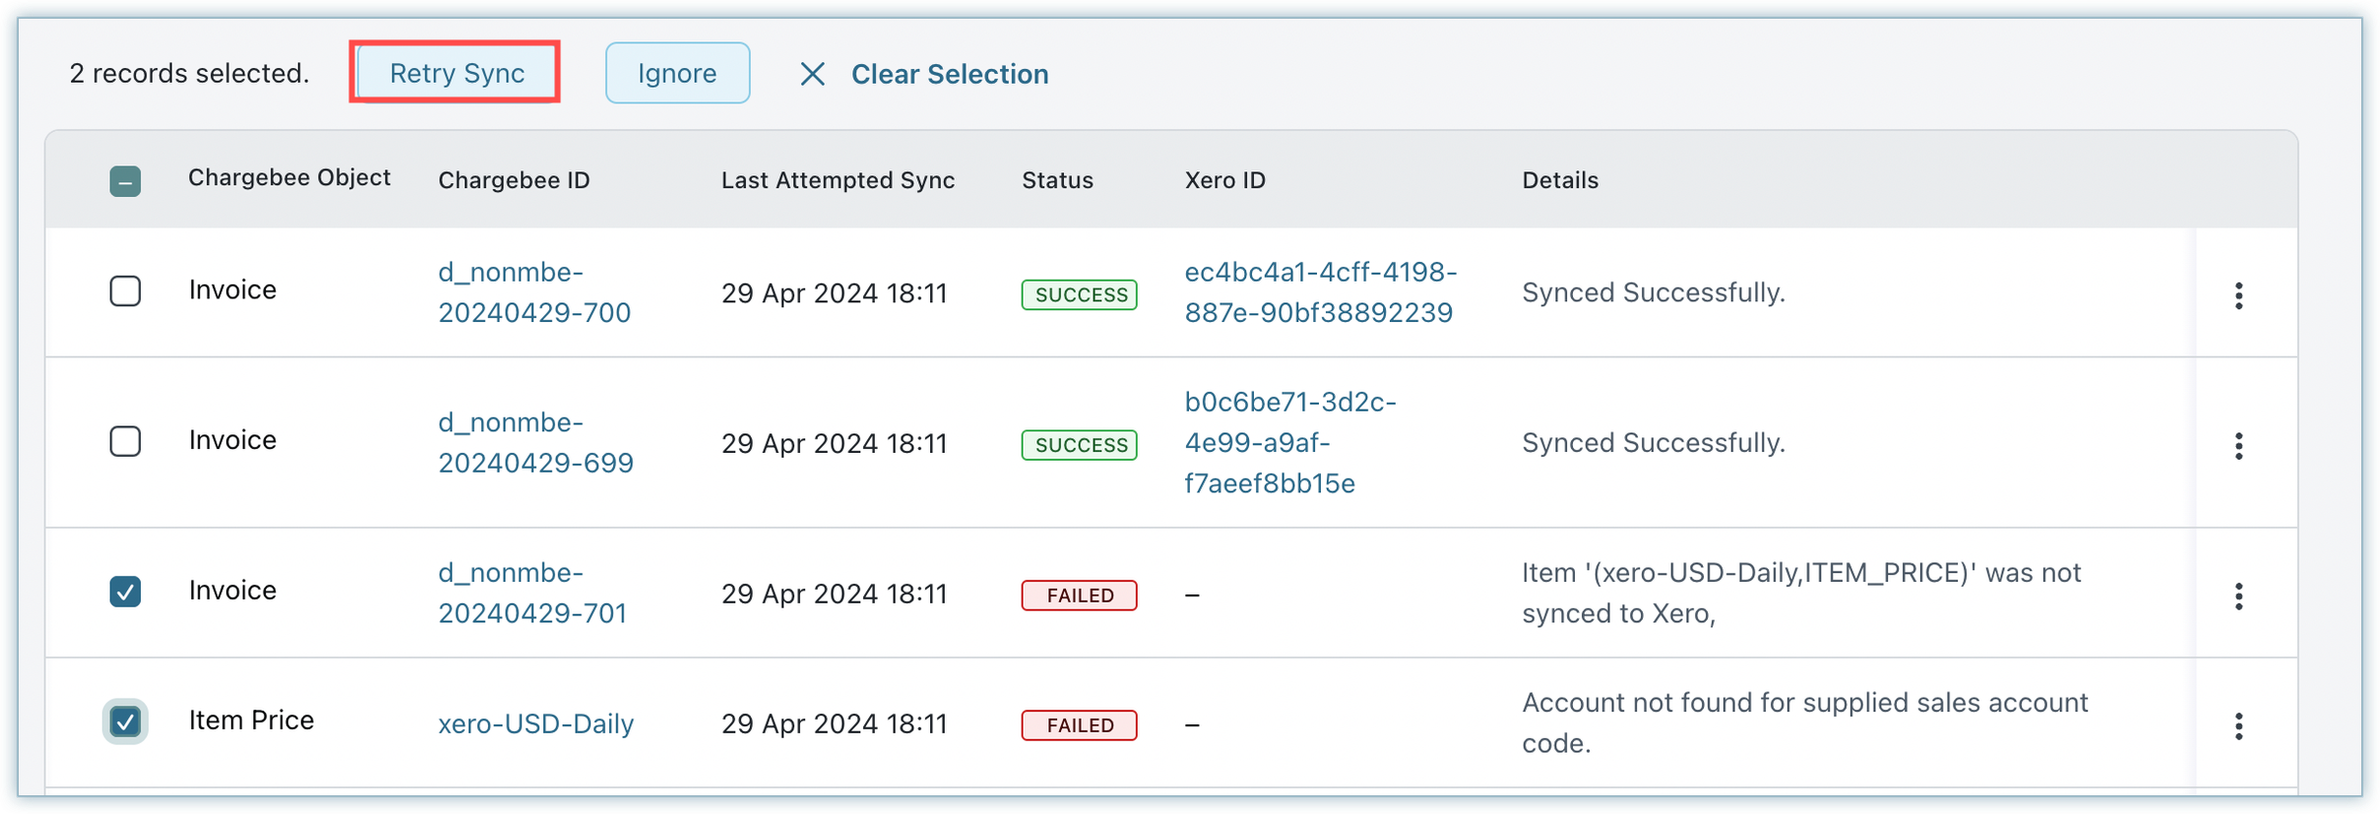
Task: Open three-dot menu for Item Price row
Action: click(2238, 726)
